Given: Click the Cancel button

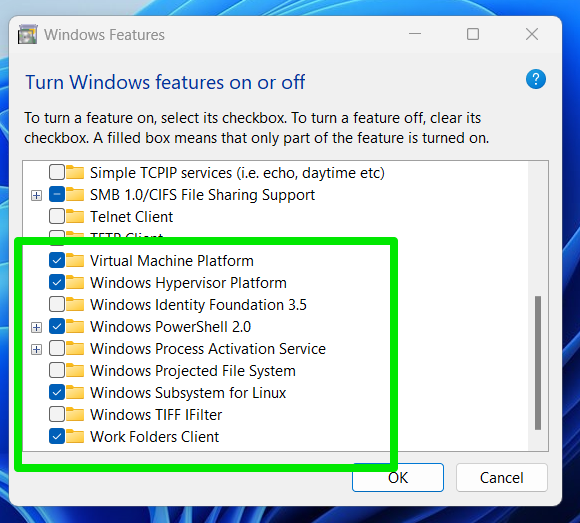Looking at the screenshot, I should 502,478.
